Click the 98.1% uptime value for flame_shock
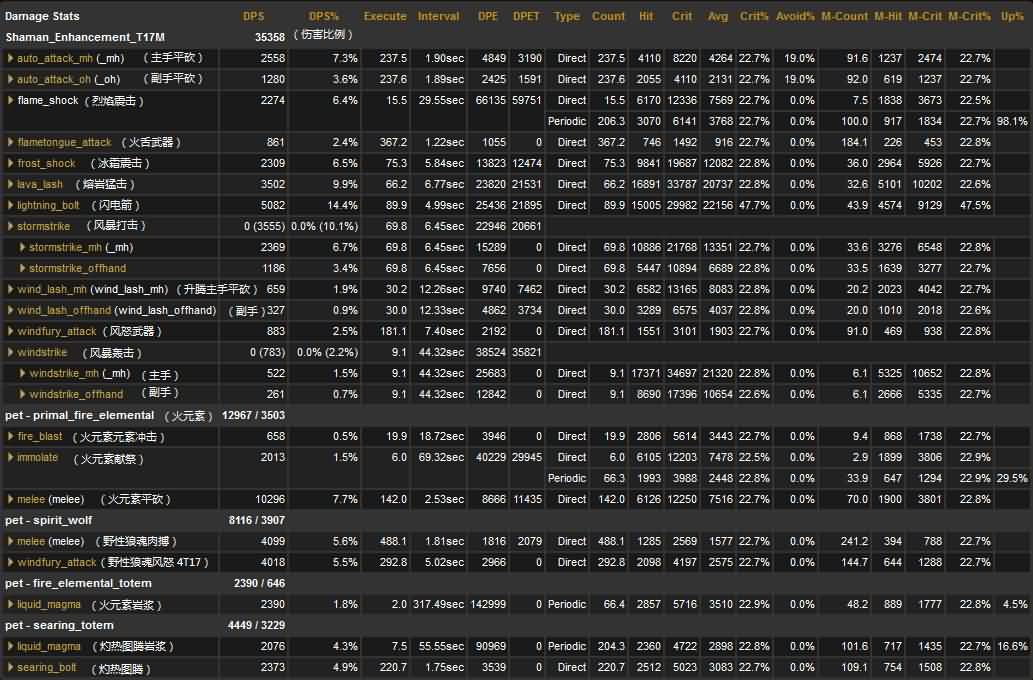Screen dimensions: 1033x680 1012,121
